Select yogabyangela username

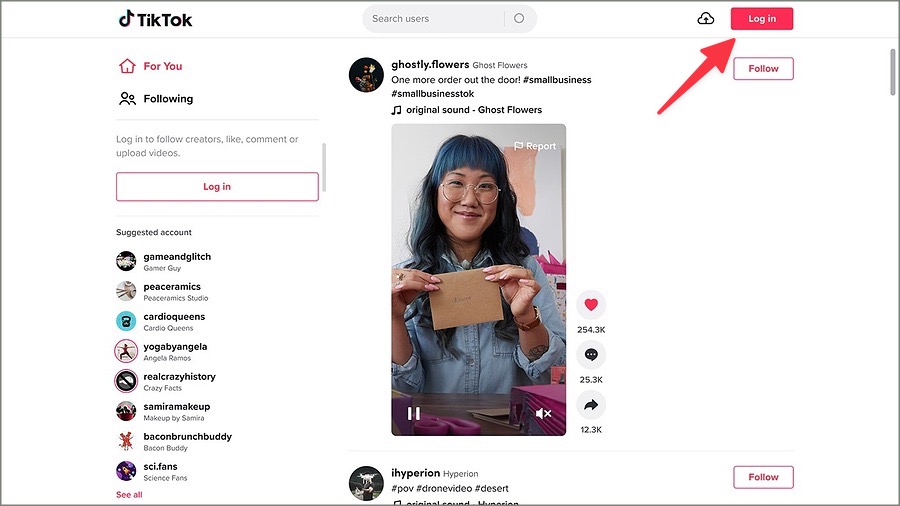(x=175, y=347)
